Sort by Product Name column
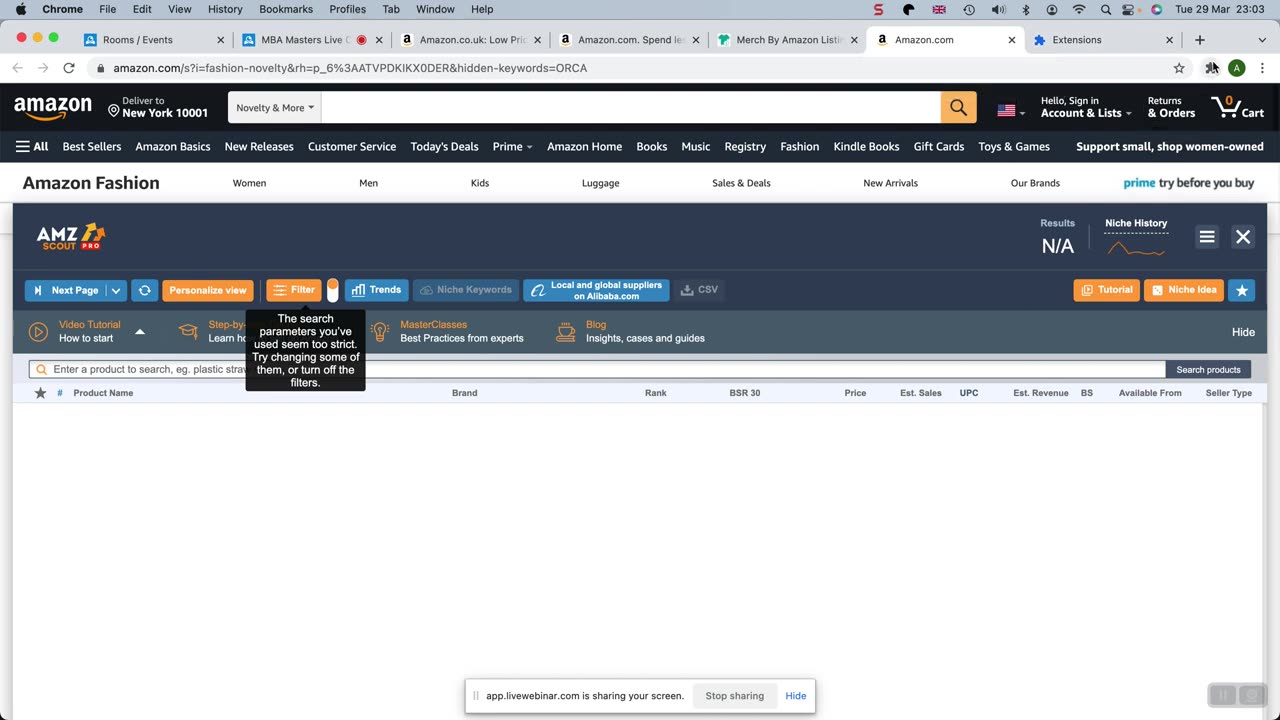Viewport: 1280px width, 720px height. (x=103, y=393)
